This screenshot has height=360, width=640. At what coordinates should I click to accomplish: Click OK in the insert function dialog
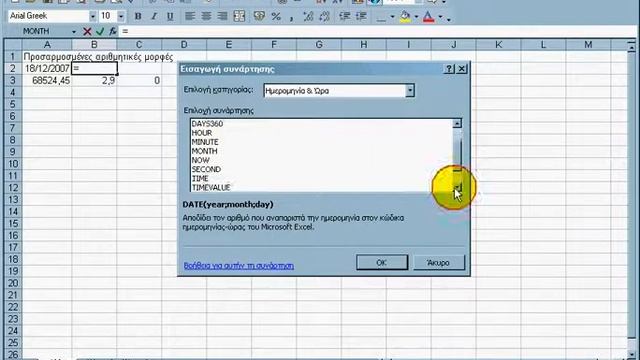click(382, 262)
